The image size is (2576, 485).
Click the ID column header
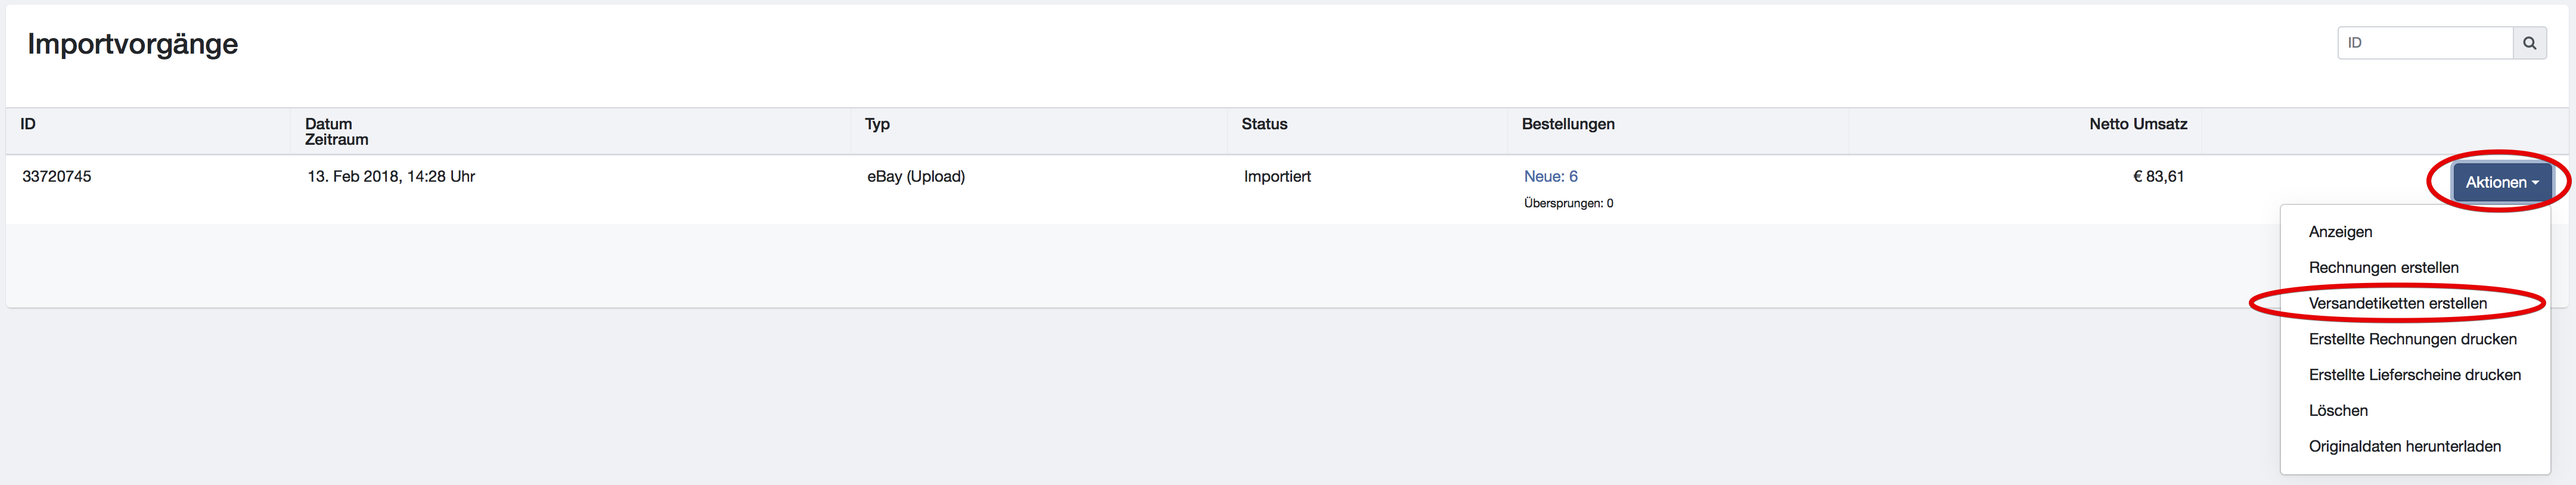click(x=28, y=124)
